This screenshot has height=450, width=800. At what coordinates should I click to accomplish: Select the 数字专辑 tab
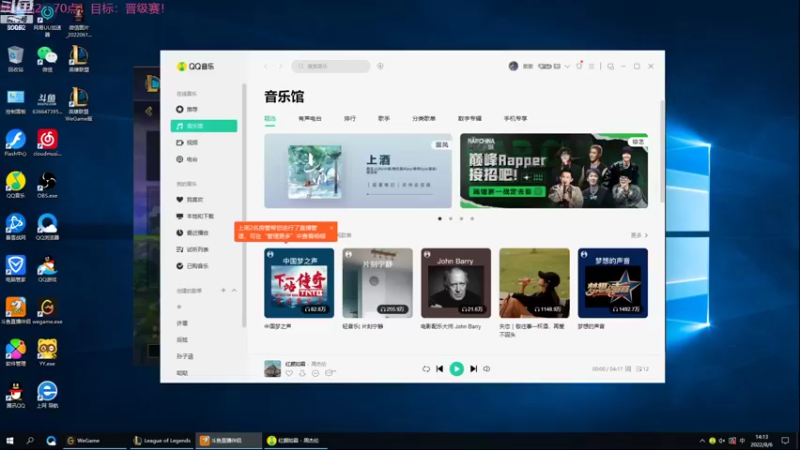click(x=469, y=118)
